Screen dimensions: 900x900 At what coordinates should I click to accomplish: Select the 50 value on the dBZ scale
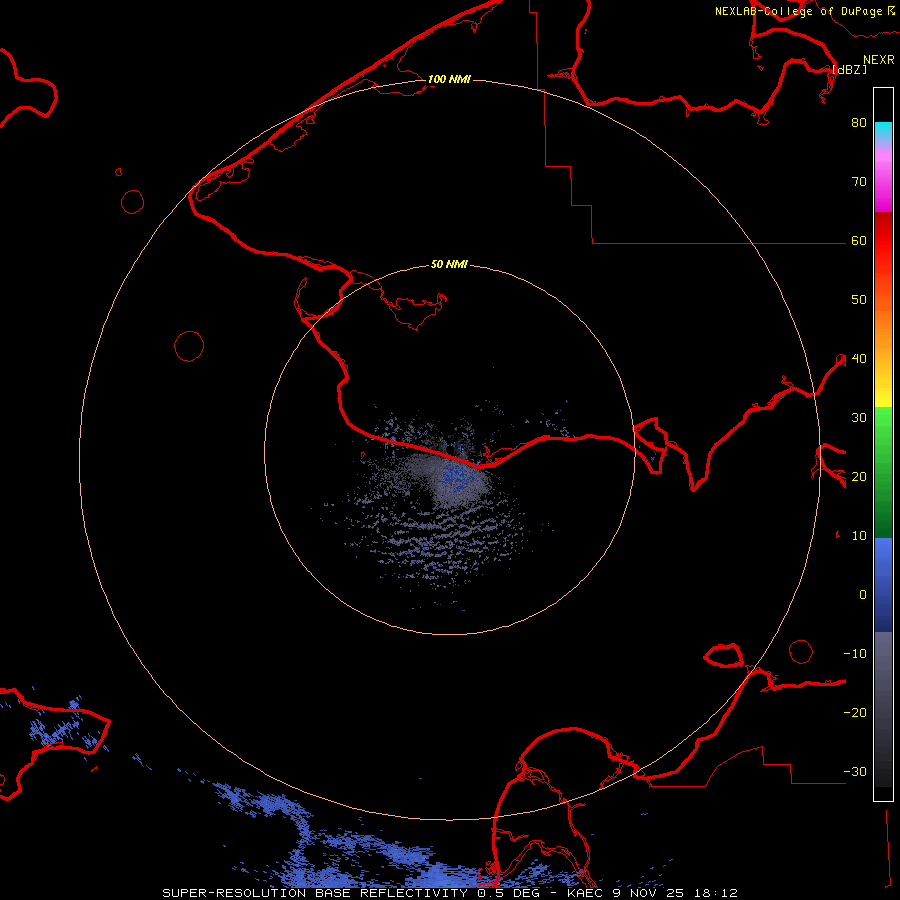click(x=859, y=299)
